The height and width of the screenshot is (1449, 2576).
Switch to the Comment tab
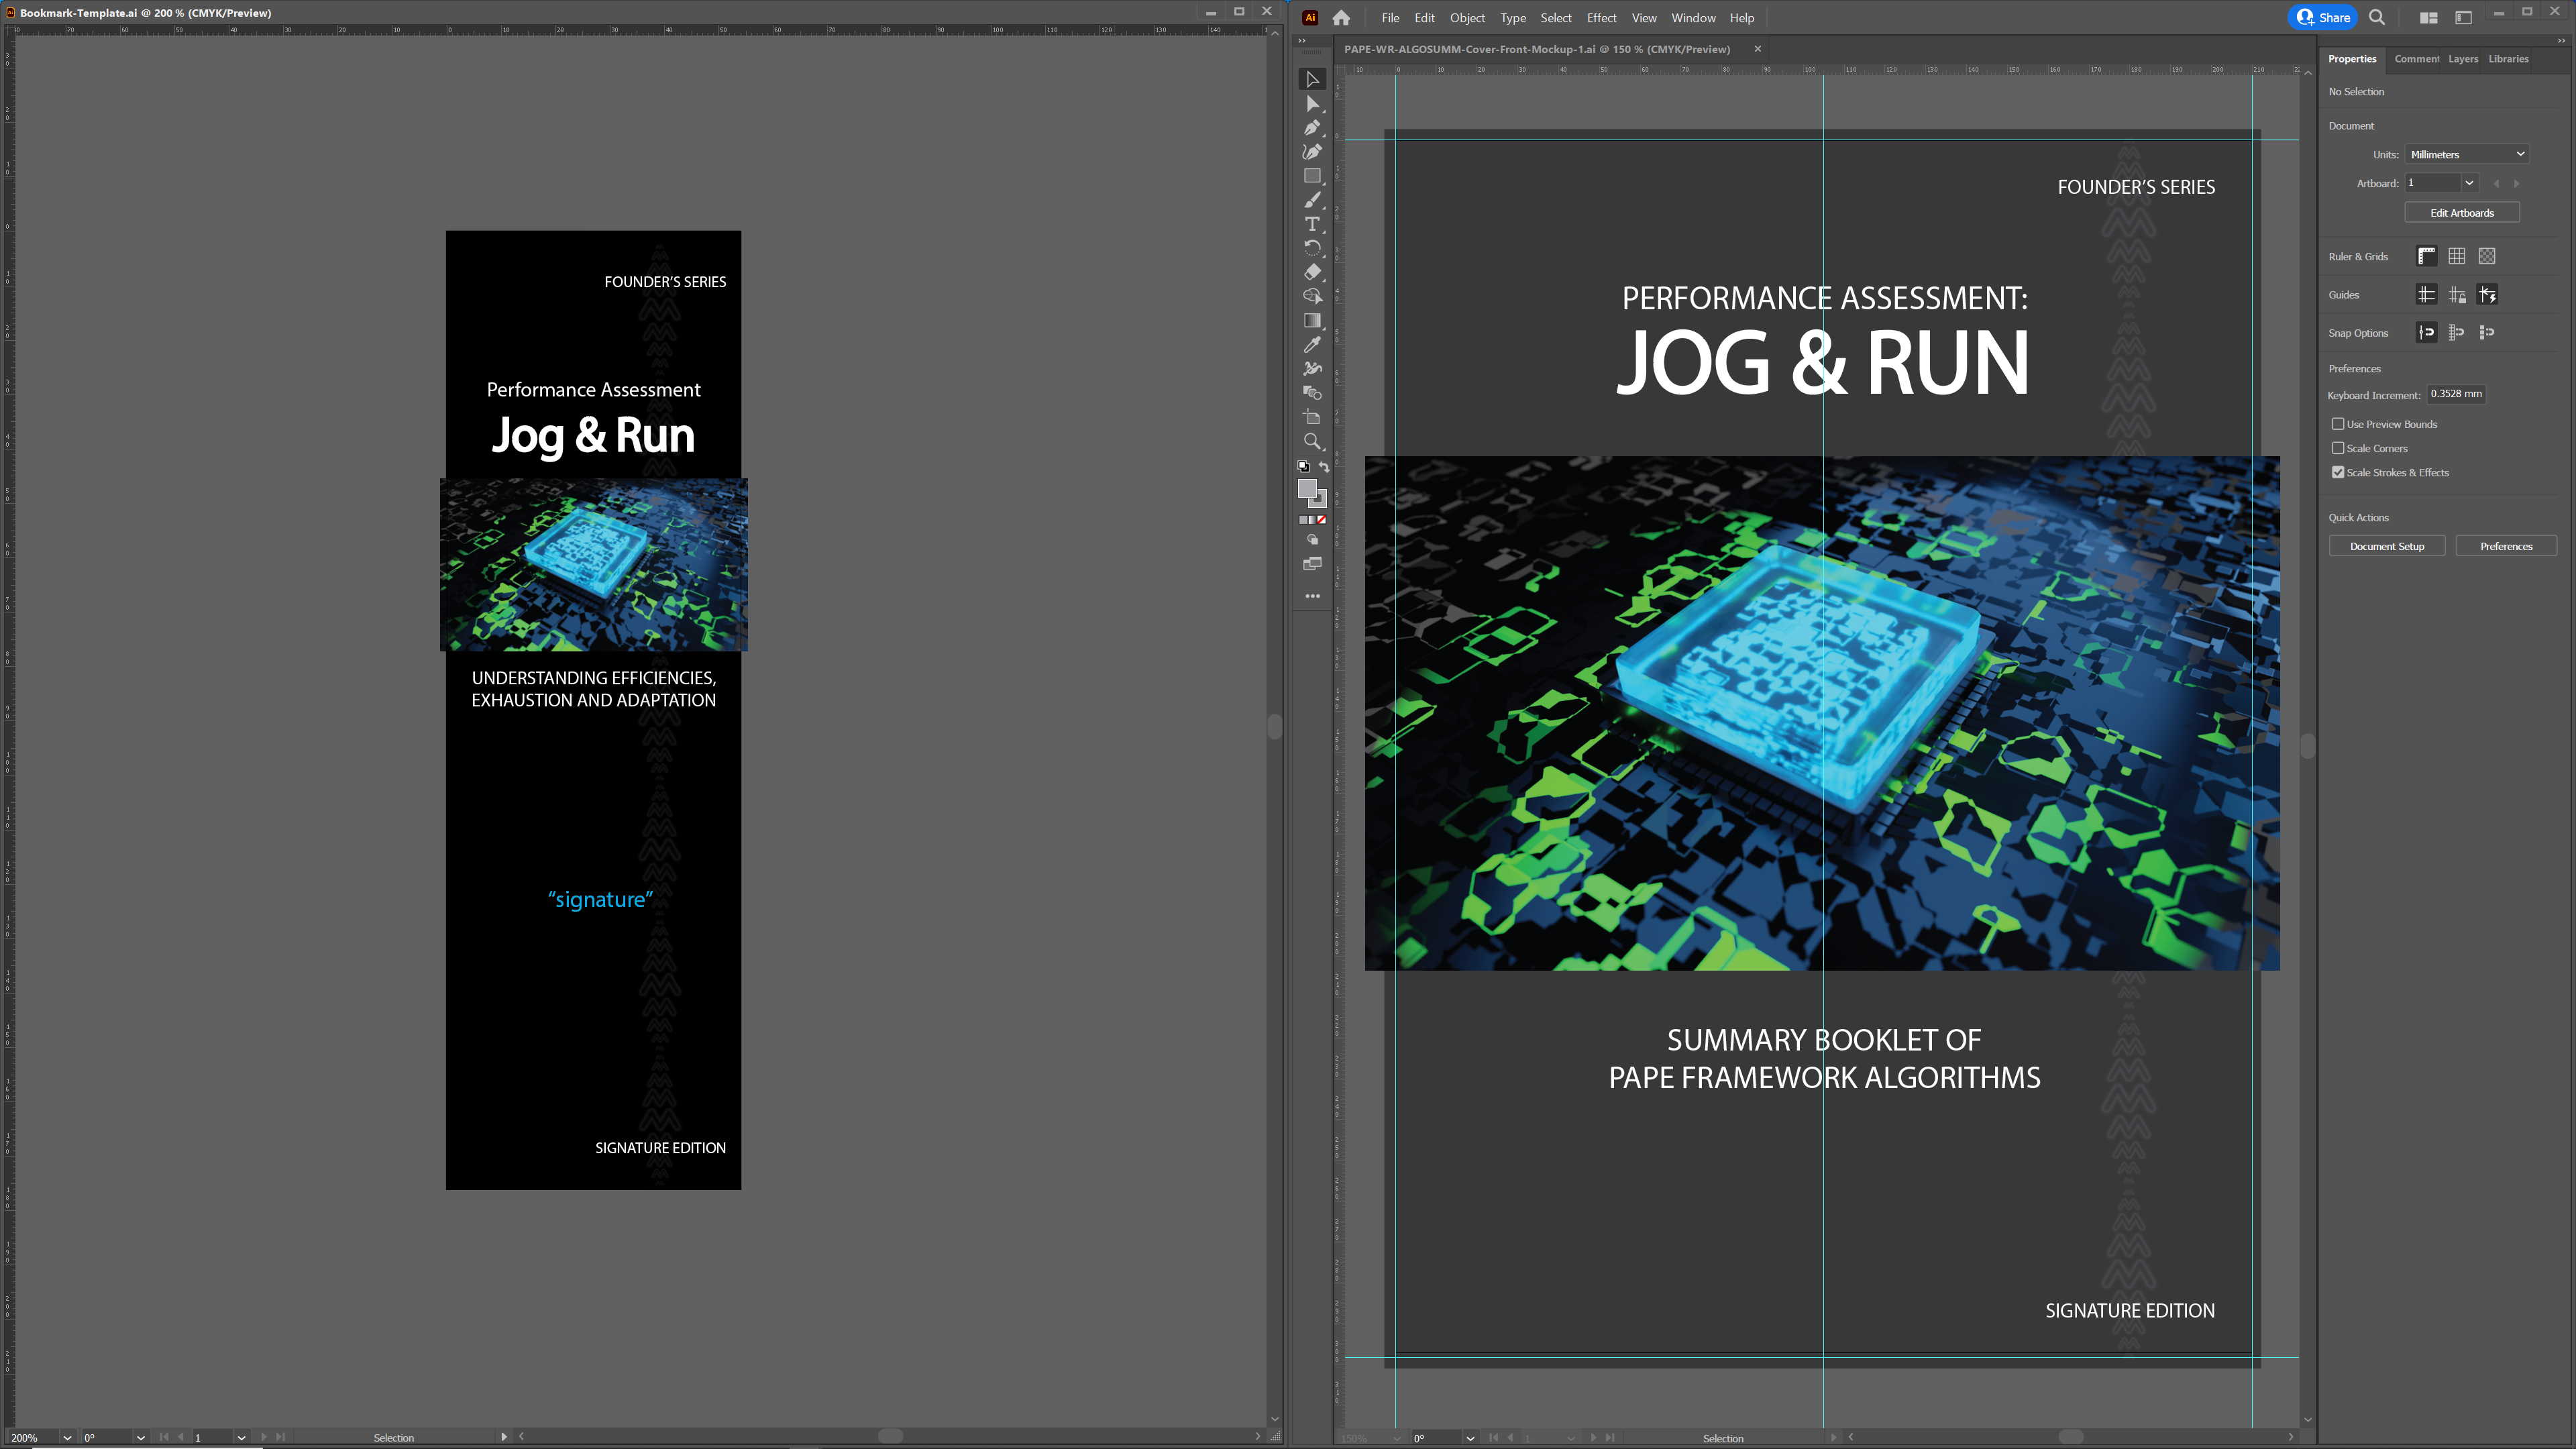[2416, 59]
